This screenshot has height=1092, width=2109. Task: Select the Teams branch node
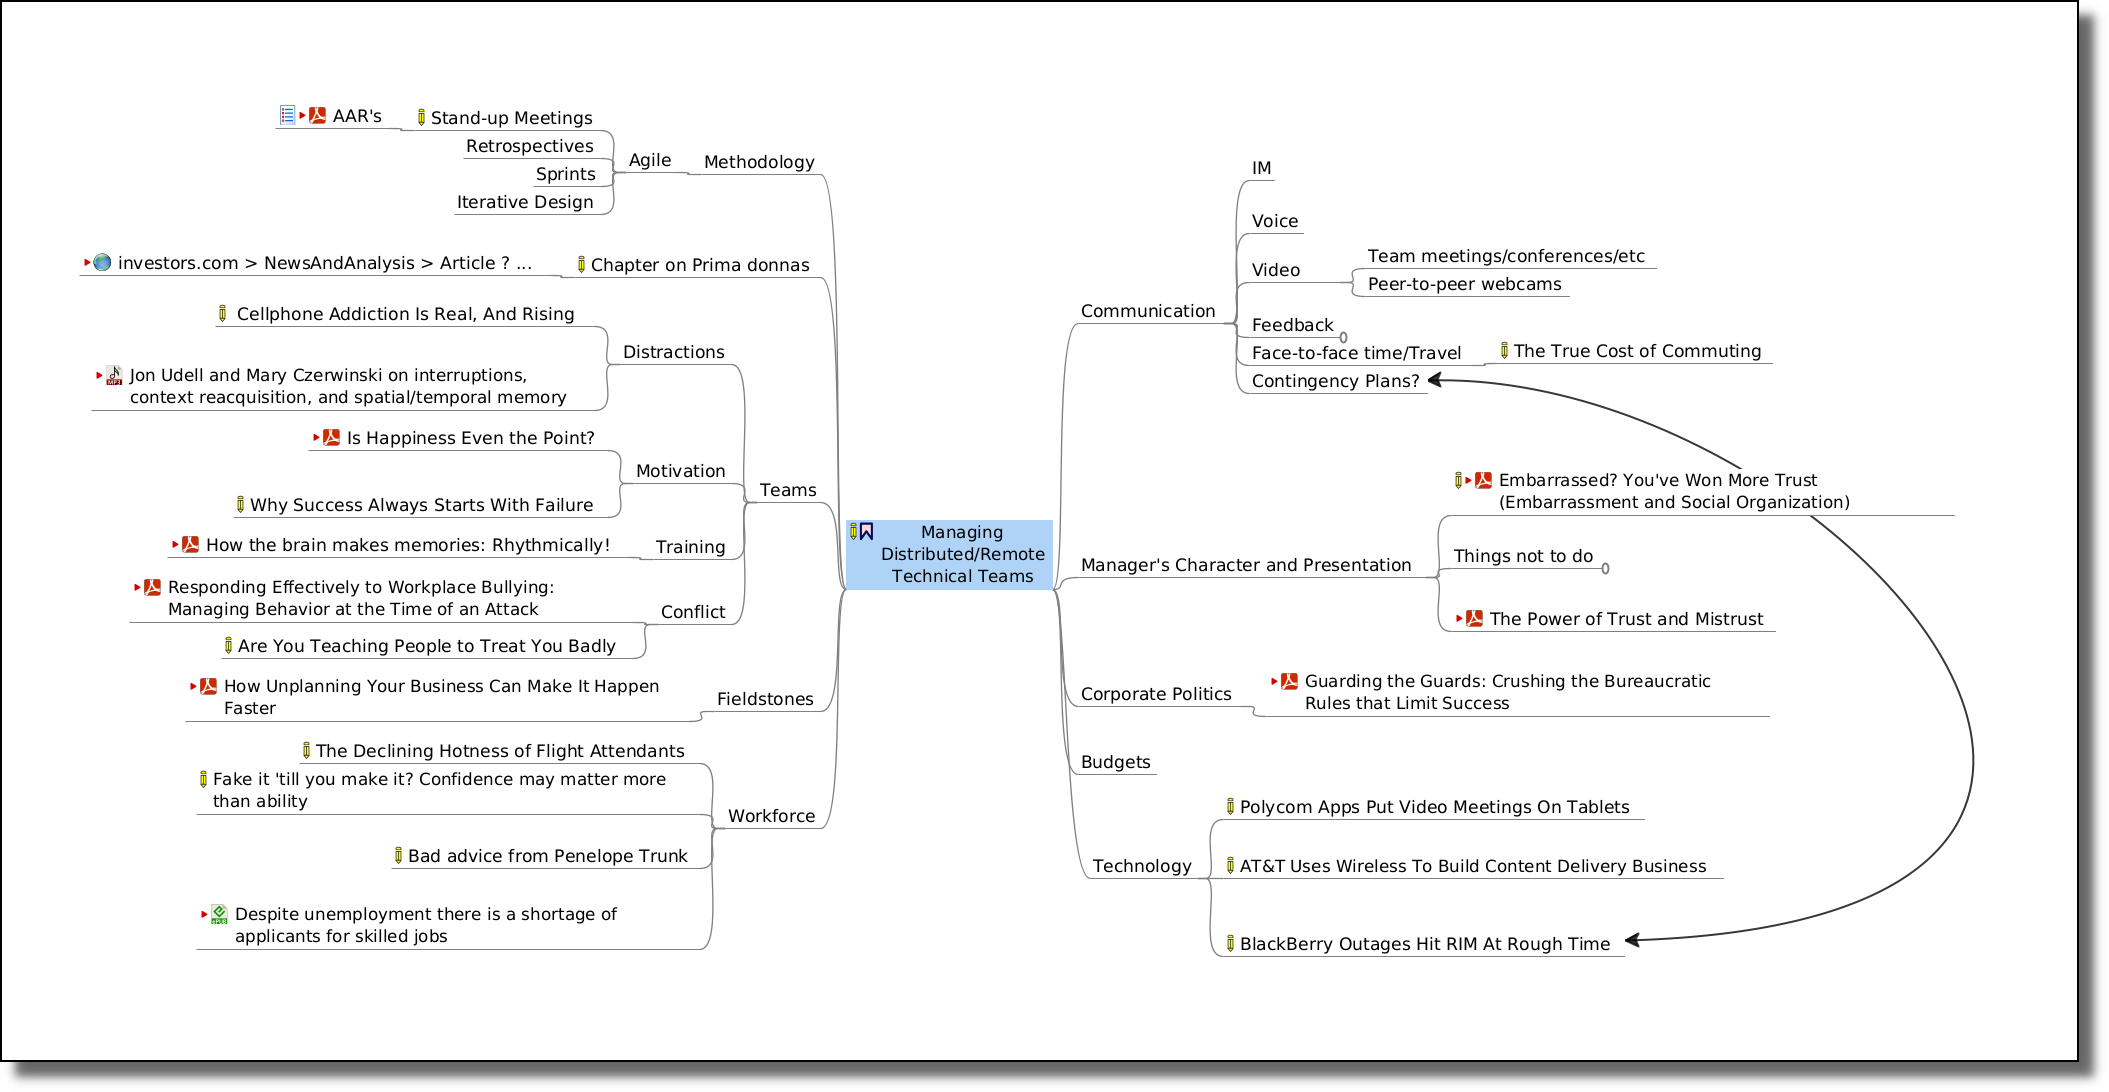pyautogui.click(x=787, y=490)
